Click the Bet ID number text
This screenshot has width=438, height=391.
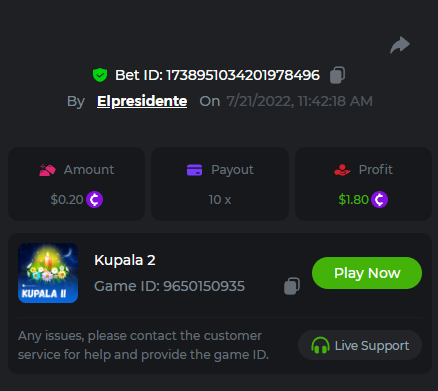(243, 75)
